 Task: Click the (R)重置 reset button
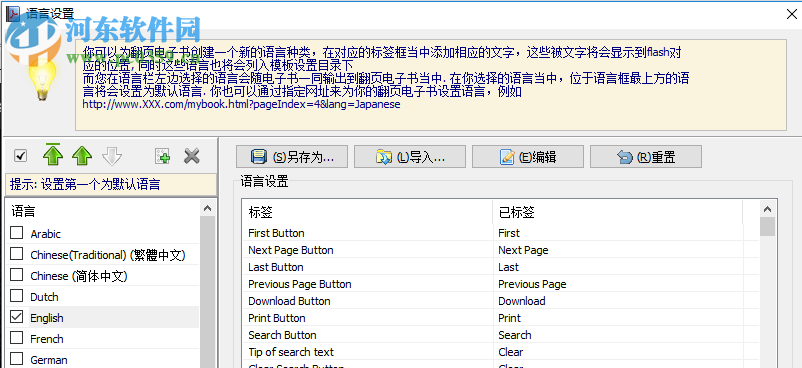click(645, 157)
